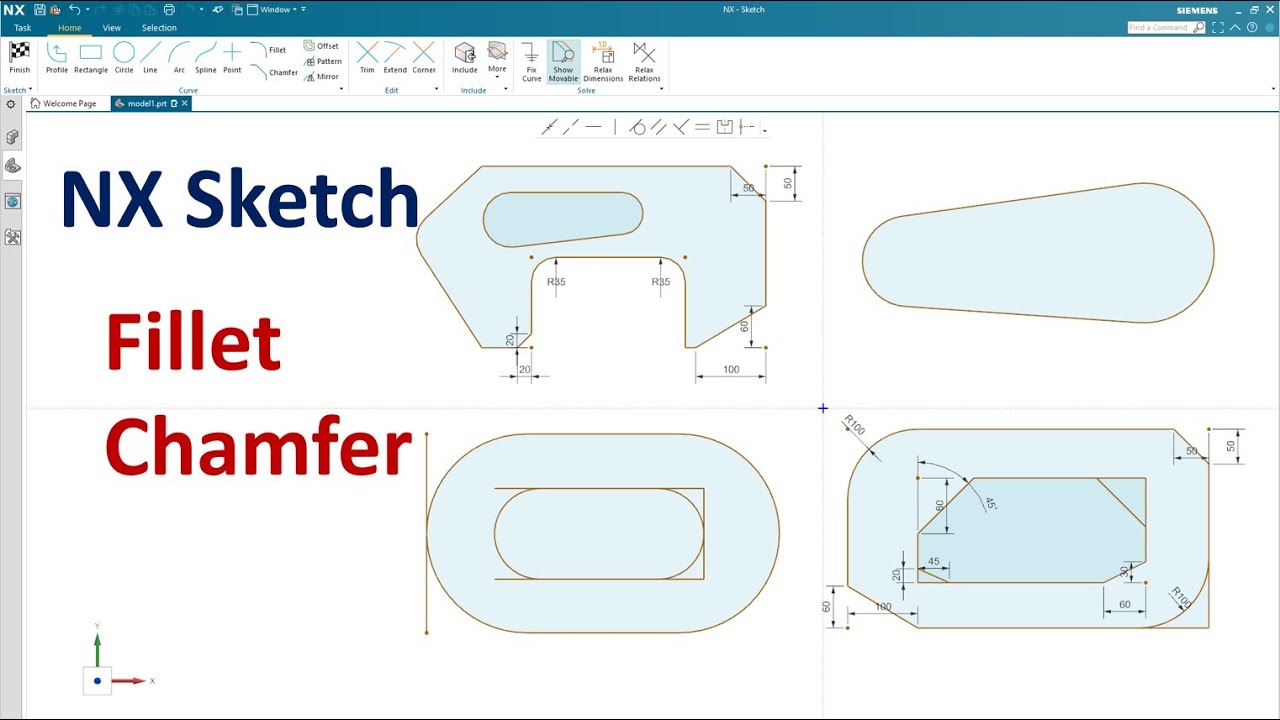Select the Line tool

pyautogui.click(x=150, y=58)
